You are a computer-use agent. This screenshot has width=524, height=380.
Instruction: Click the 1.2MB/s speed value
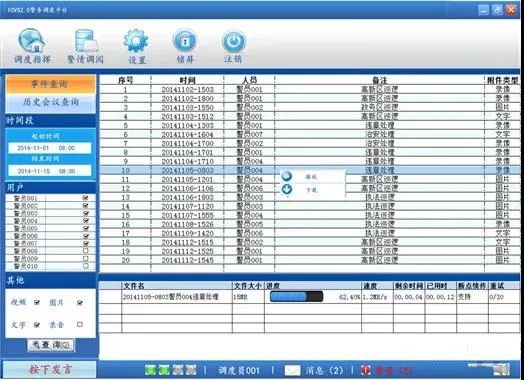coord(375,297)
